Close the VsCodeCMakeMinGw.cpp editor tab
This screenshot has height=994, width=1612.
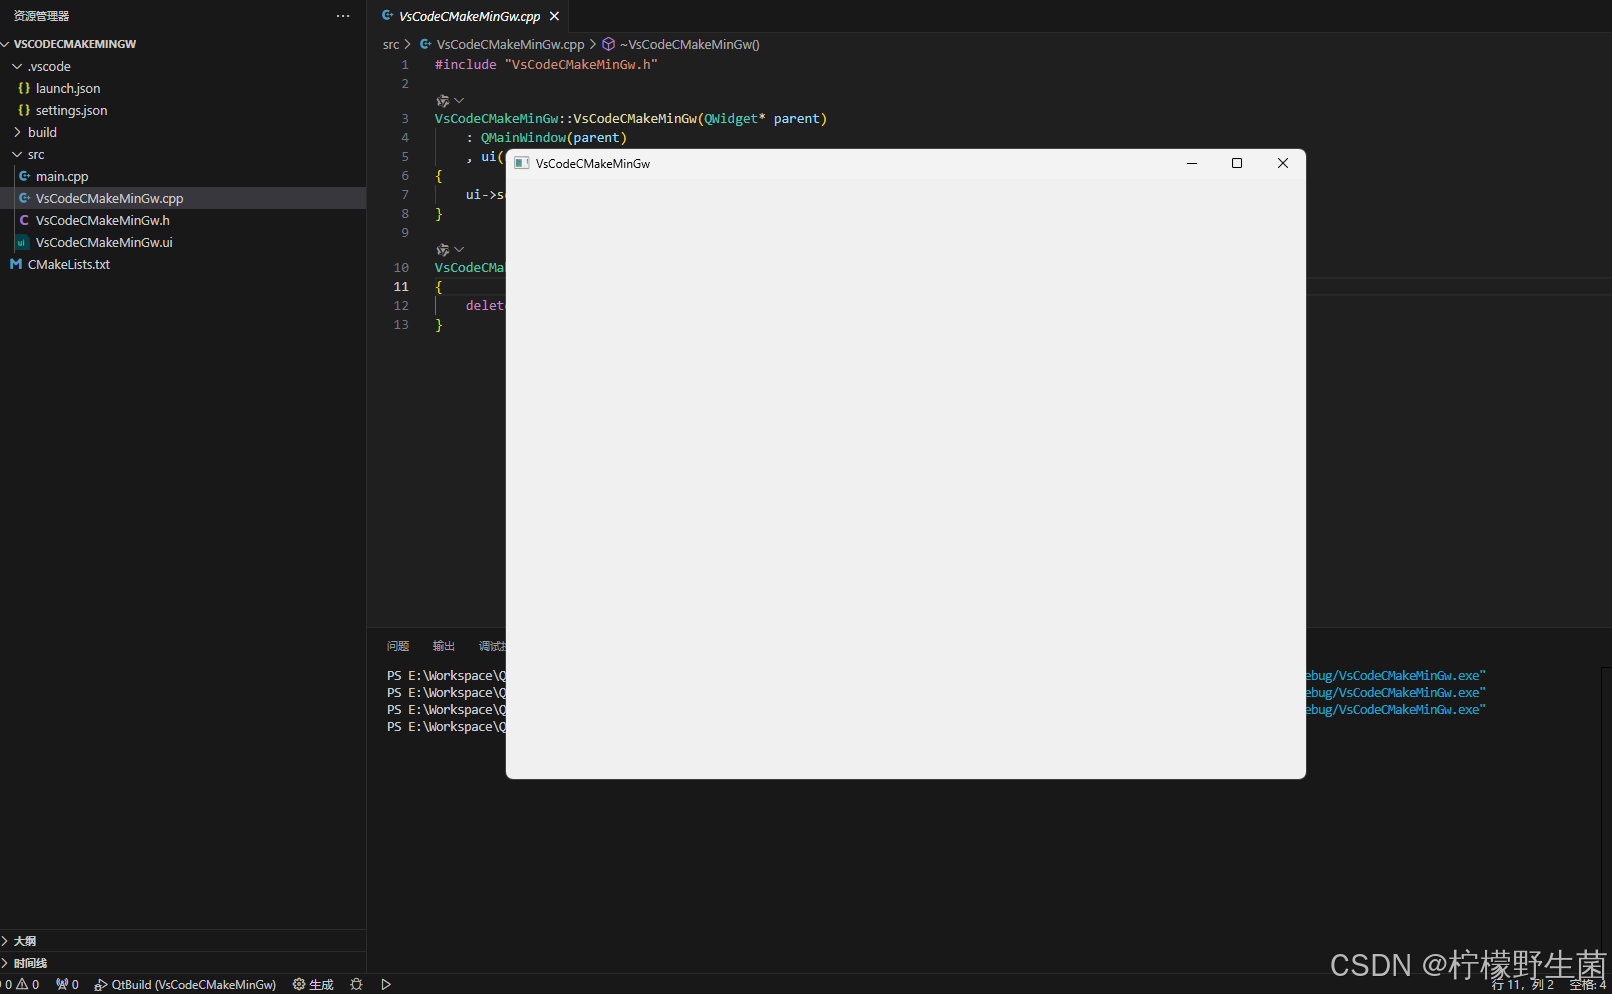pos(554,17)
